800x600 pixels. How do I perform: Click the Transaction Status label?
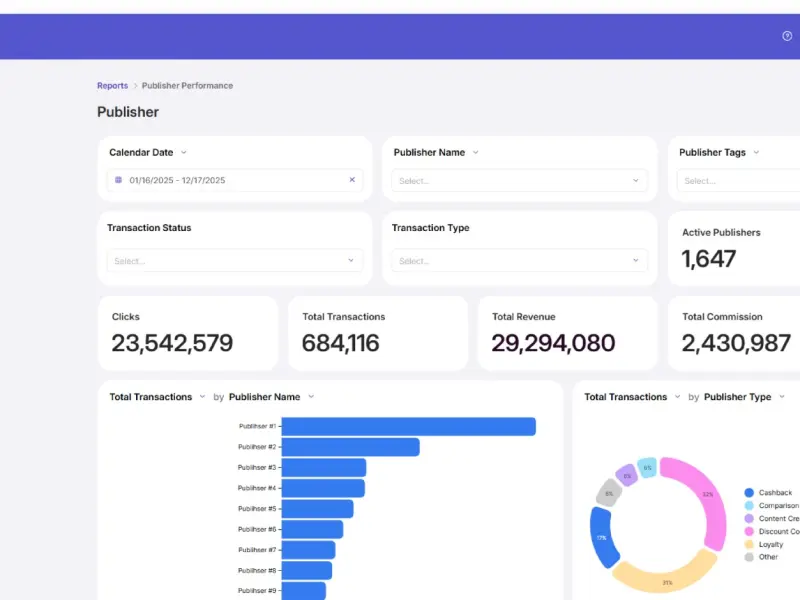point(149,228)
